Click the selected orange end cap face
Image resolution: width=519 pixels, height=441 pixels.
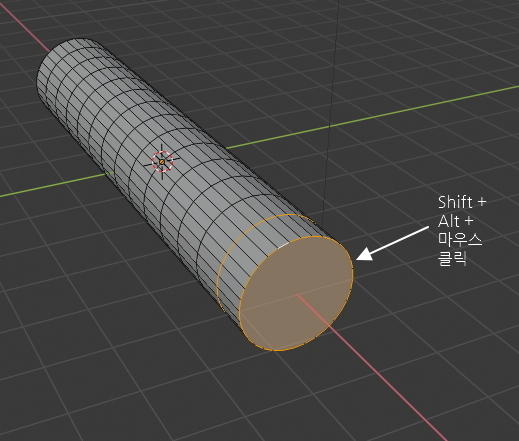(x=296, y=293)
